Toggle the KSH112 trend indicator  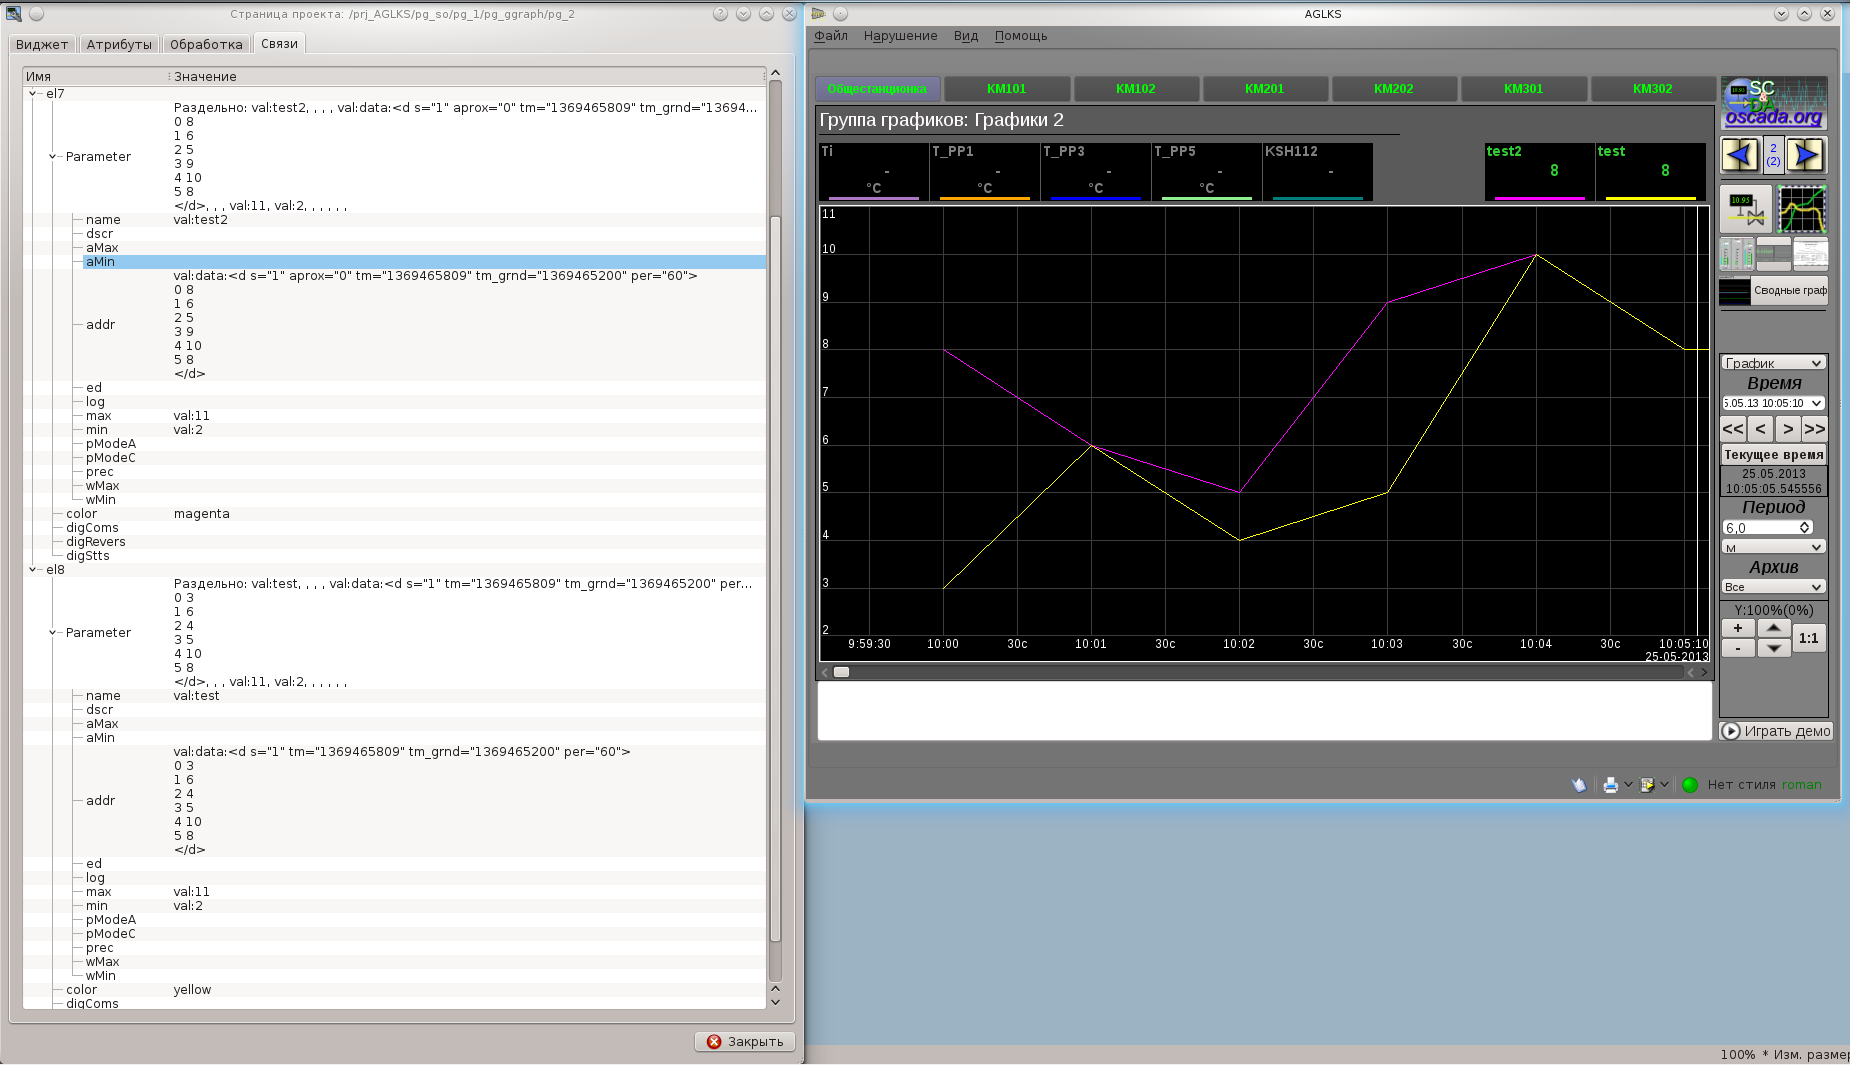point(1317,171)
